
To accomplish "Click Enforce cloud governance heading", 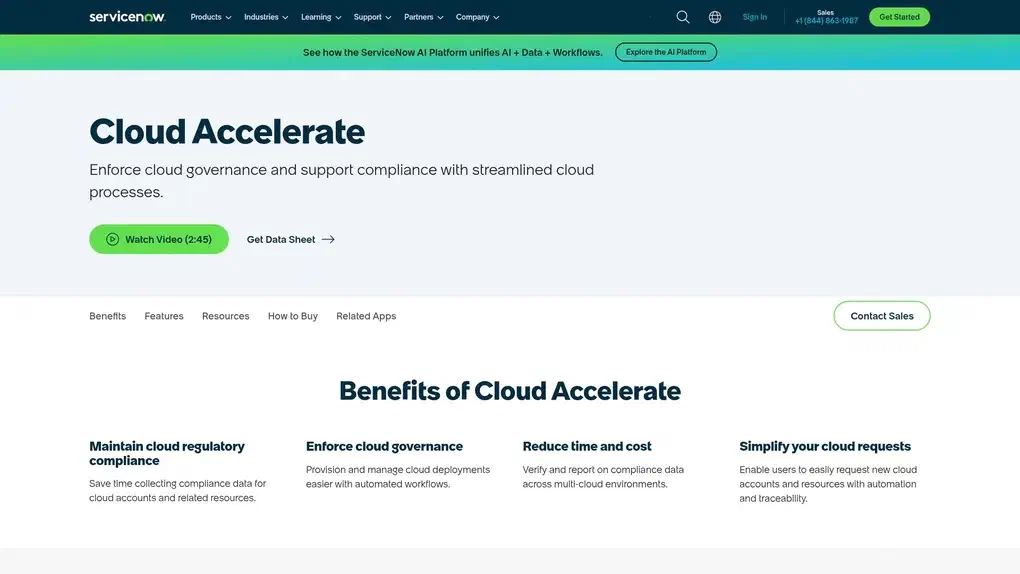I will (384, 446).
